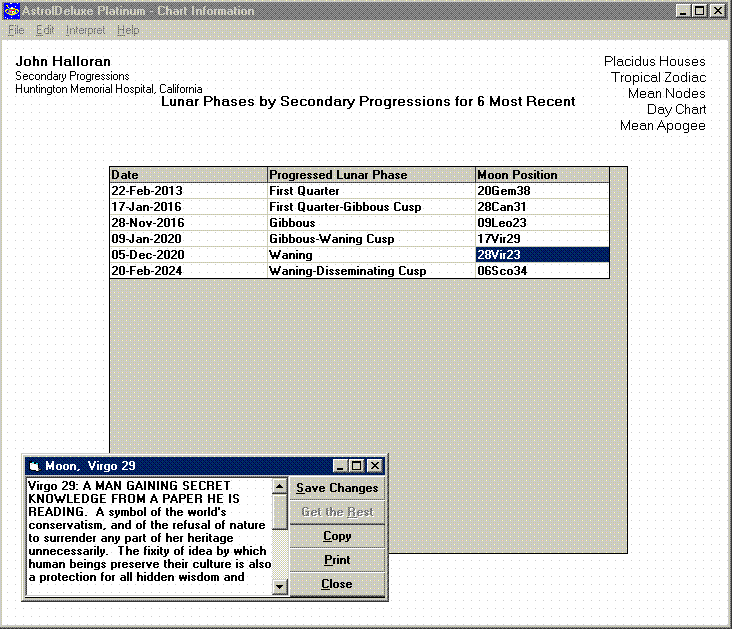Viewport: 732px width, 629px height.
Task: Click the Progressed Lunar Phase column header
Action: [x=371, y=175]
